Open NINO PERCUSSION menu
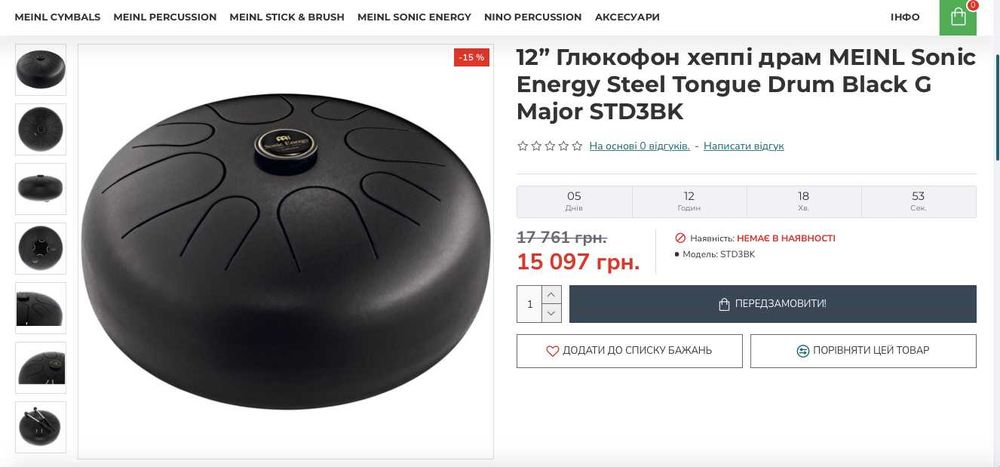This screenshot has height=467, width=1000. tap(533, 17)
